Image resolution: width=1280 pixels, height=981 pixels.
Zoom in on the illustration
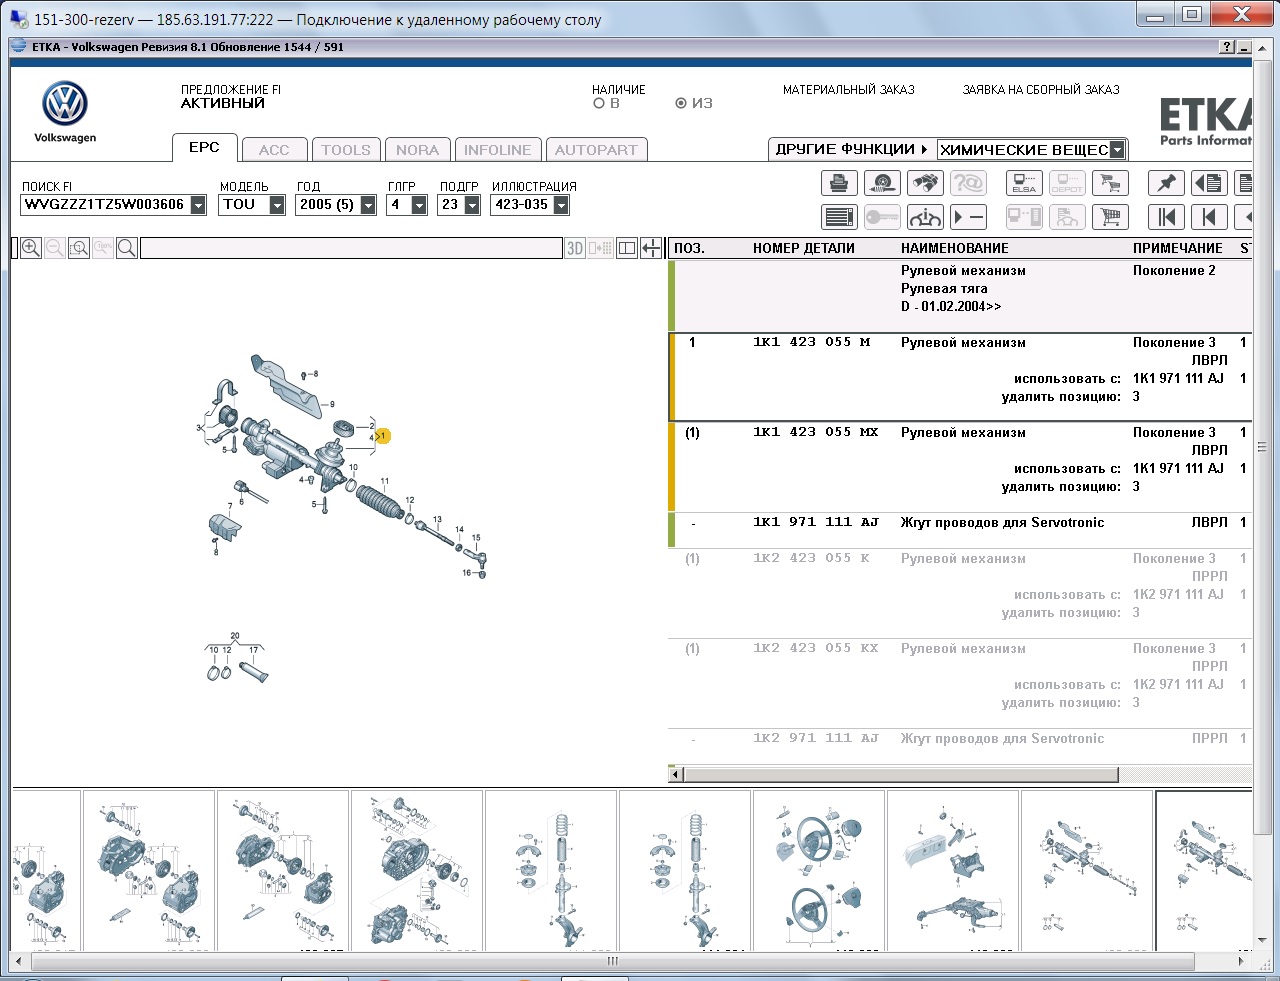click(x=31, y=248)
